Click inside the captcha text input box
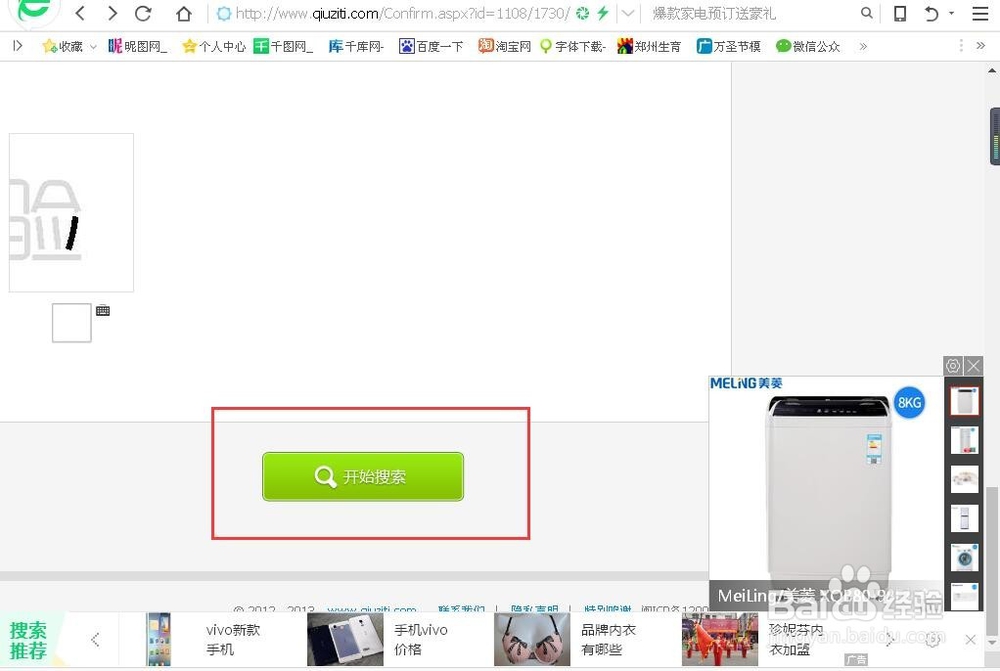 [70, 322]
